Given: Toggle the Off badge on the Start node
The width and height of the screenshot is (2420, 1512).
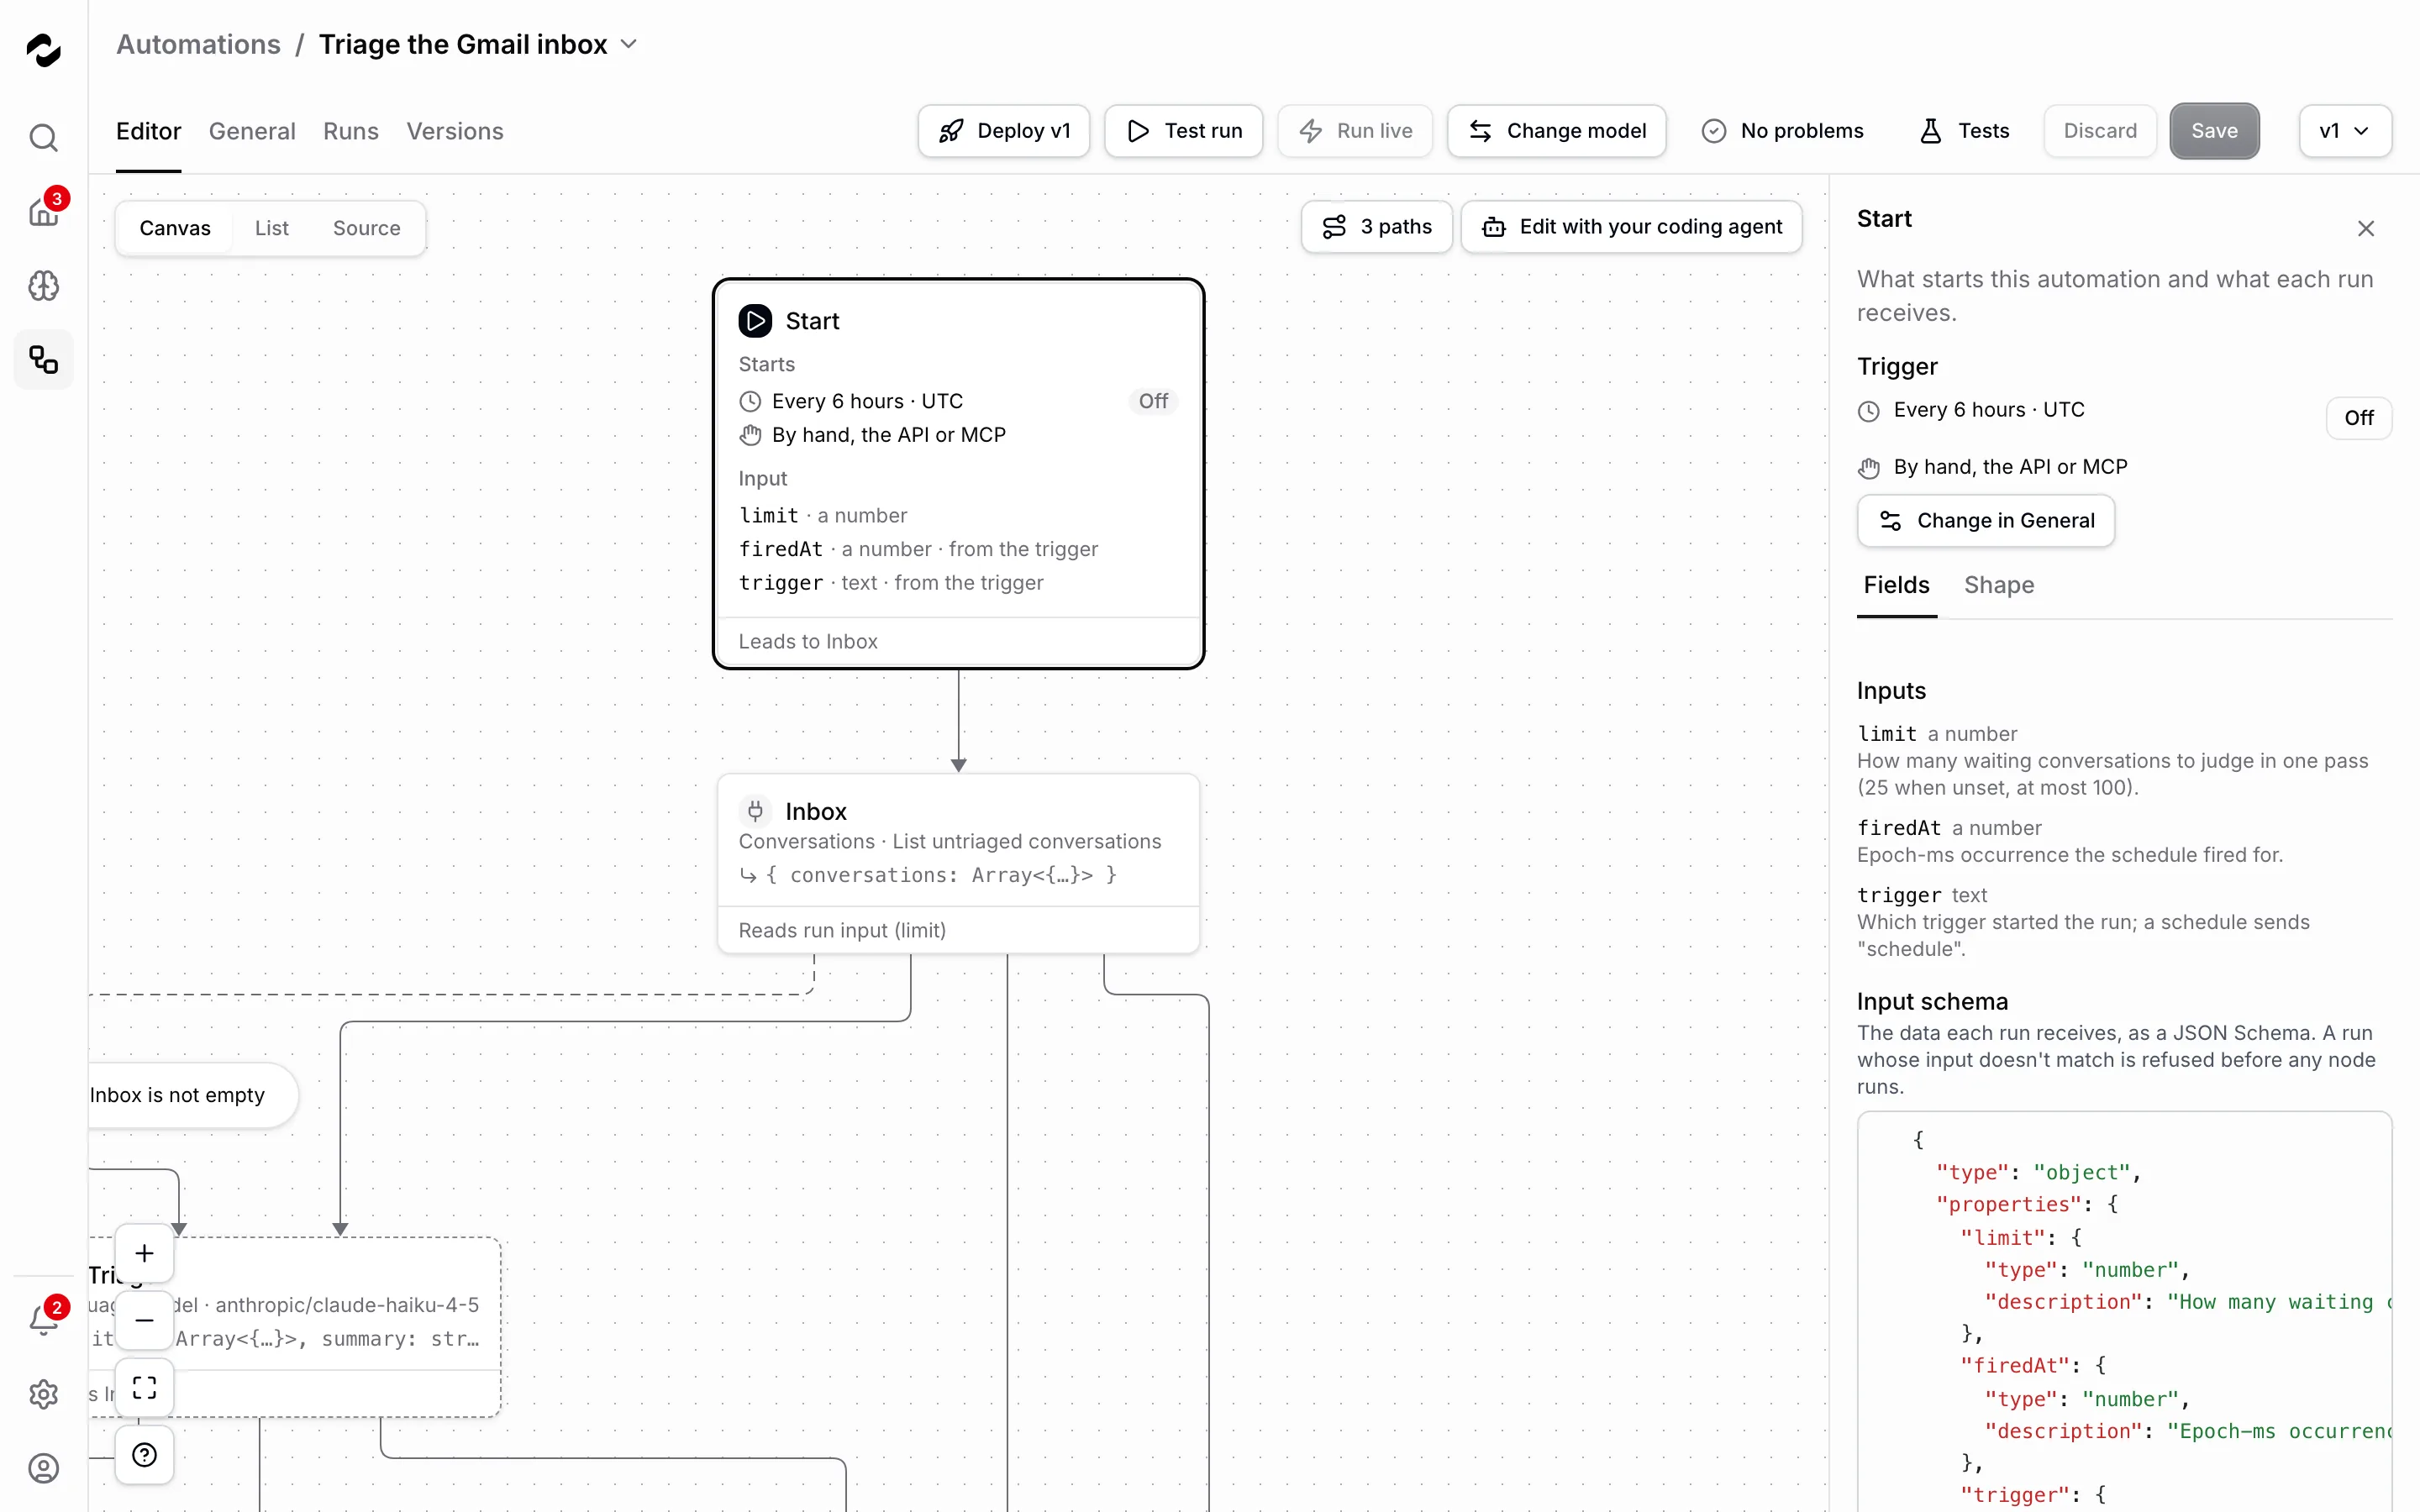Looking at the screenshot, I should click(x=1152, y=401).
